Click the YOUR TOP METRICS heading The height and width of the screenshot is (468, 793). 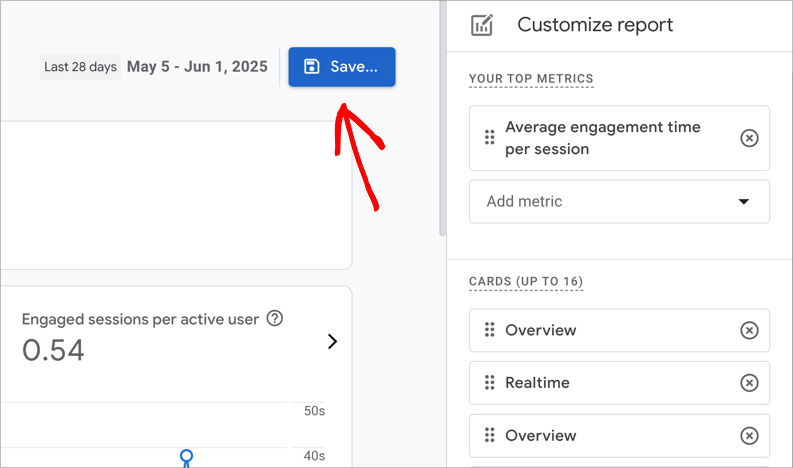click(531, 79)
